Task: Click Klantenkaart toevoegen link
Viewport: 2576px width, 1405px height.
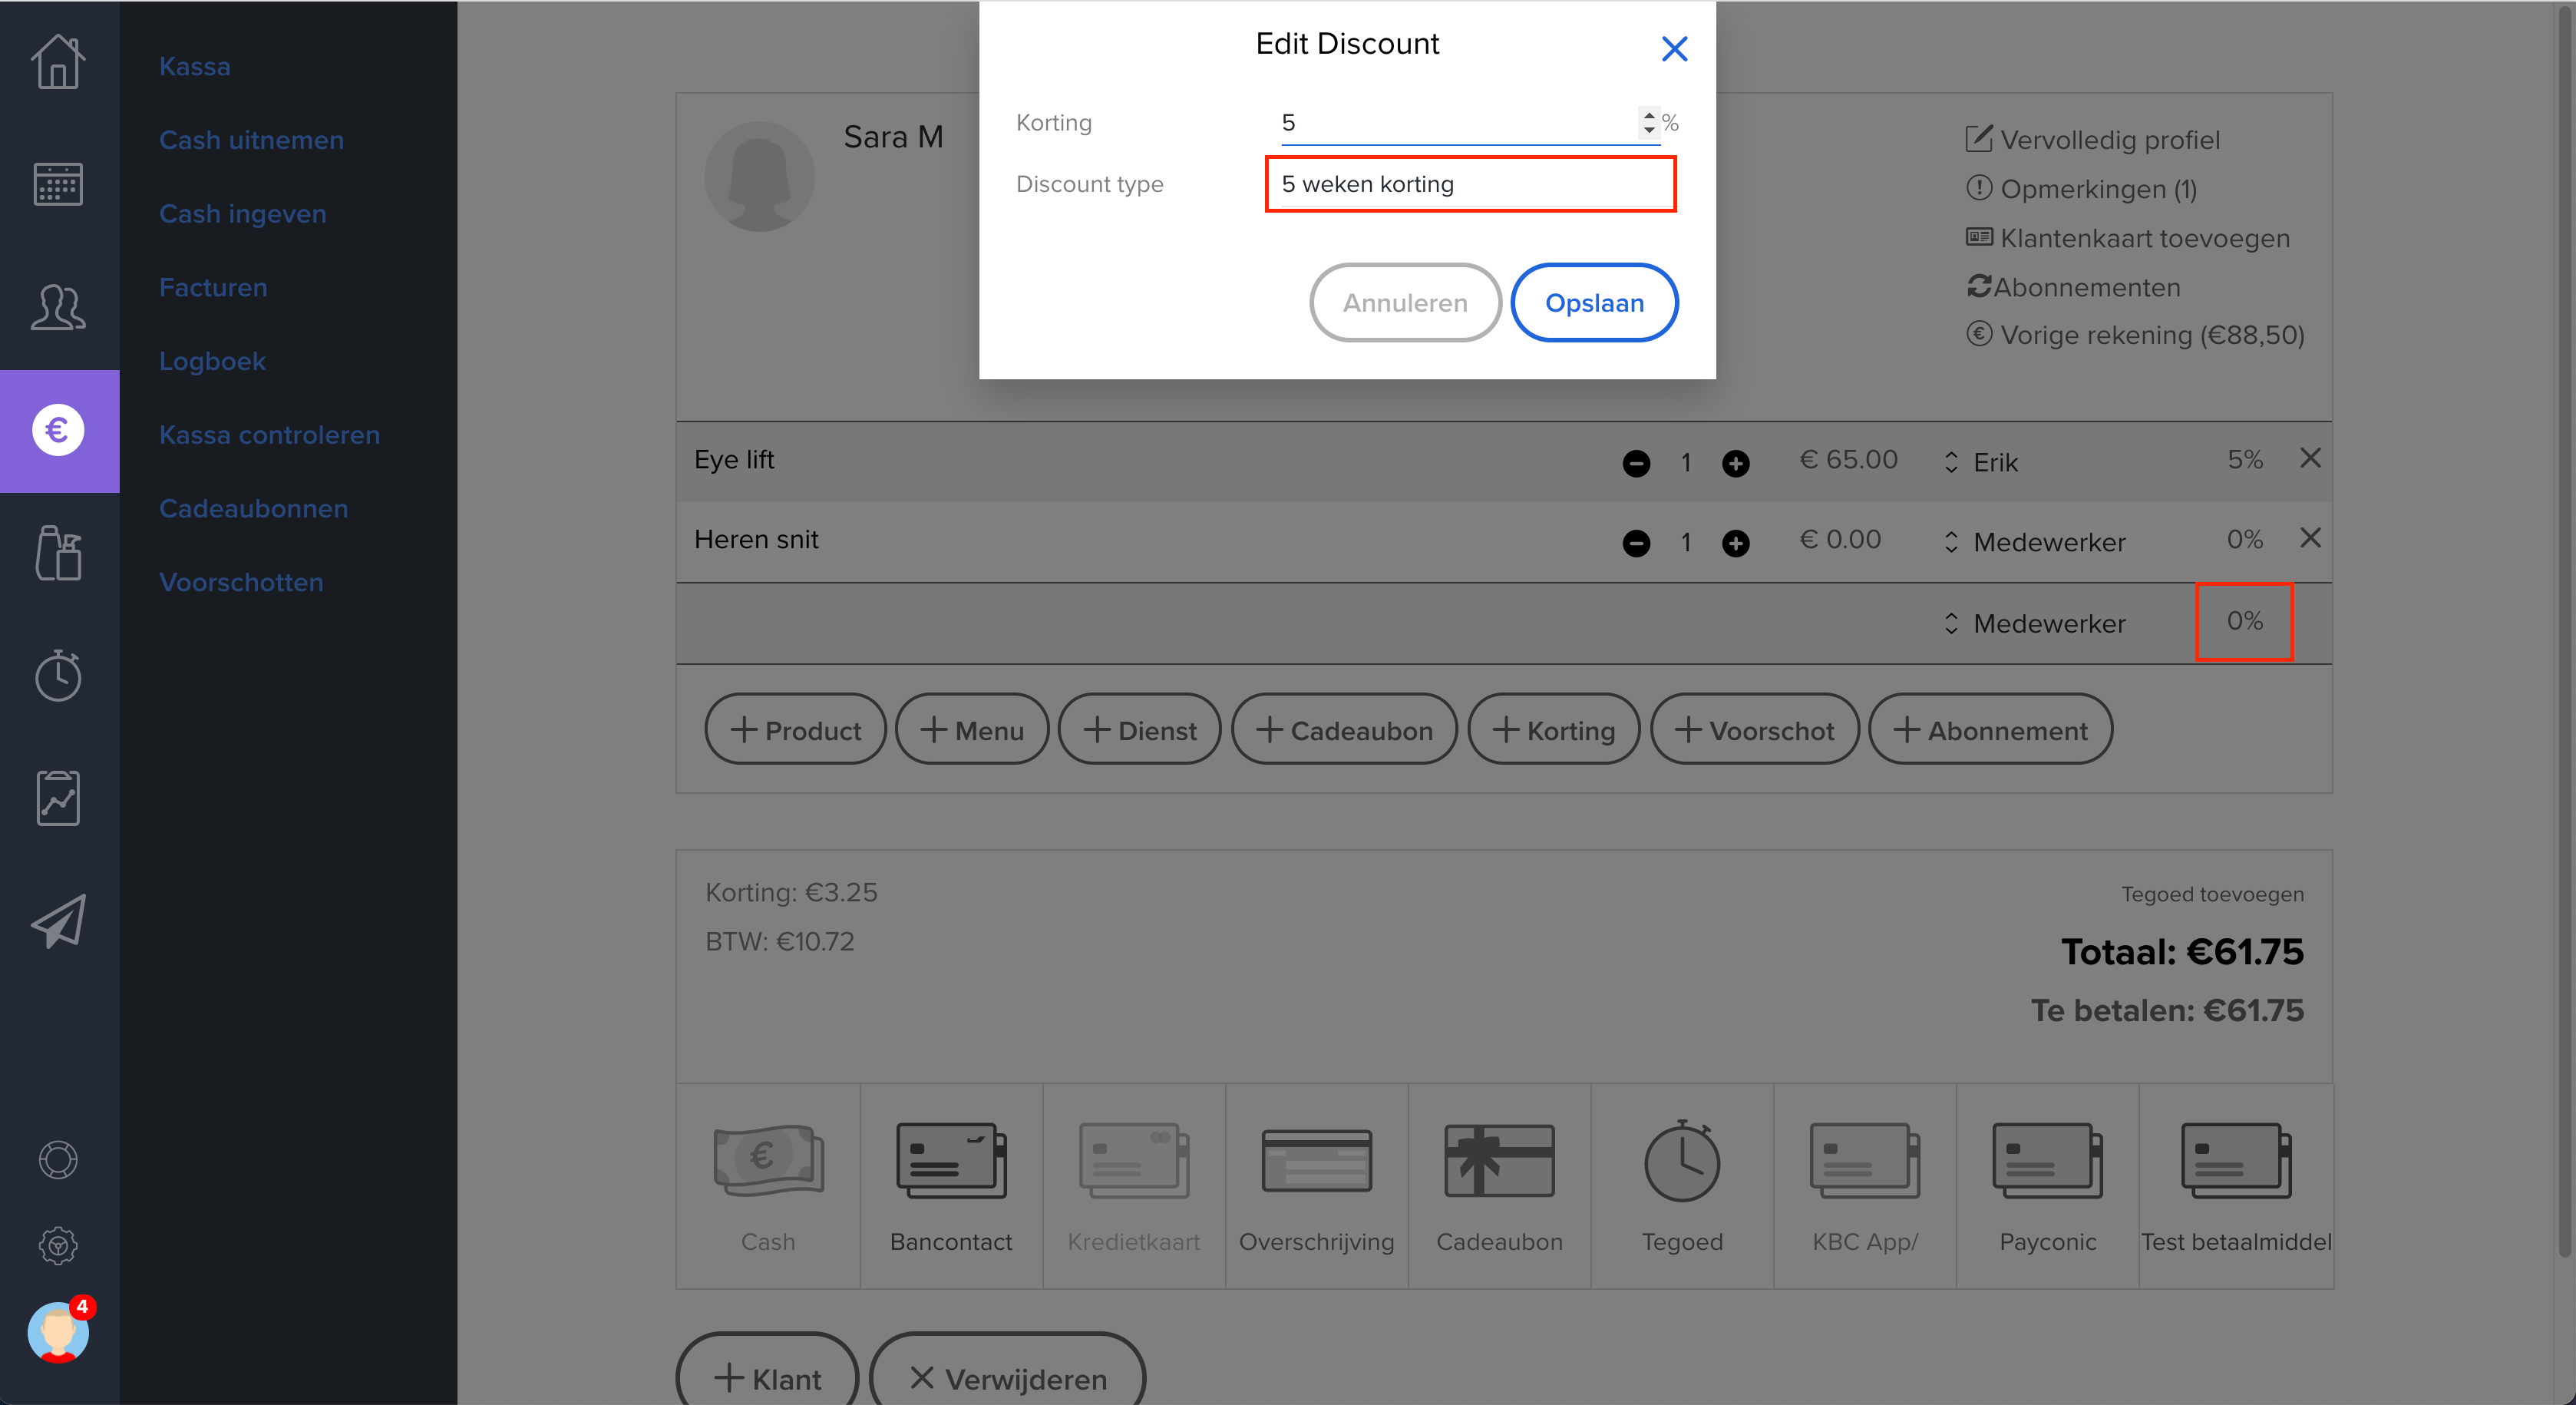Action: (2128, 238)
